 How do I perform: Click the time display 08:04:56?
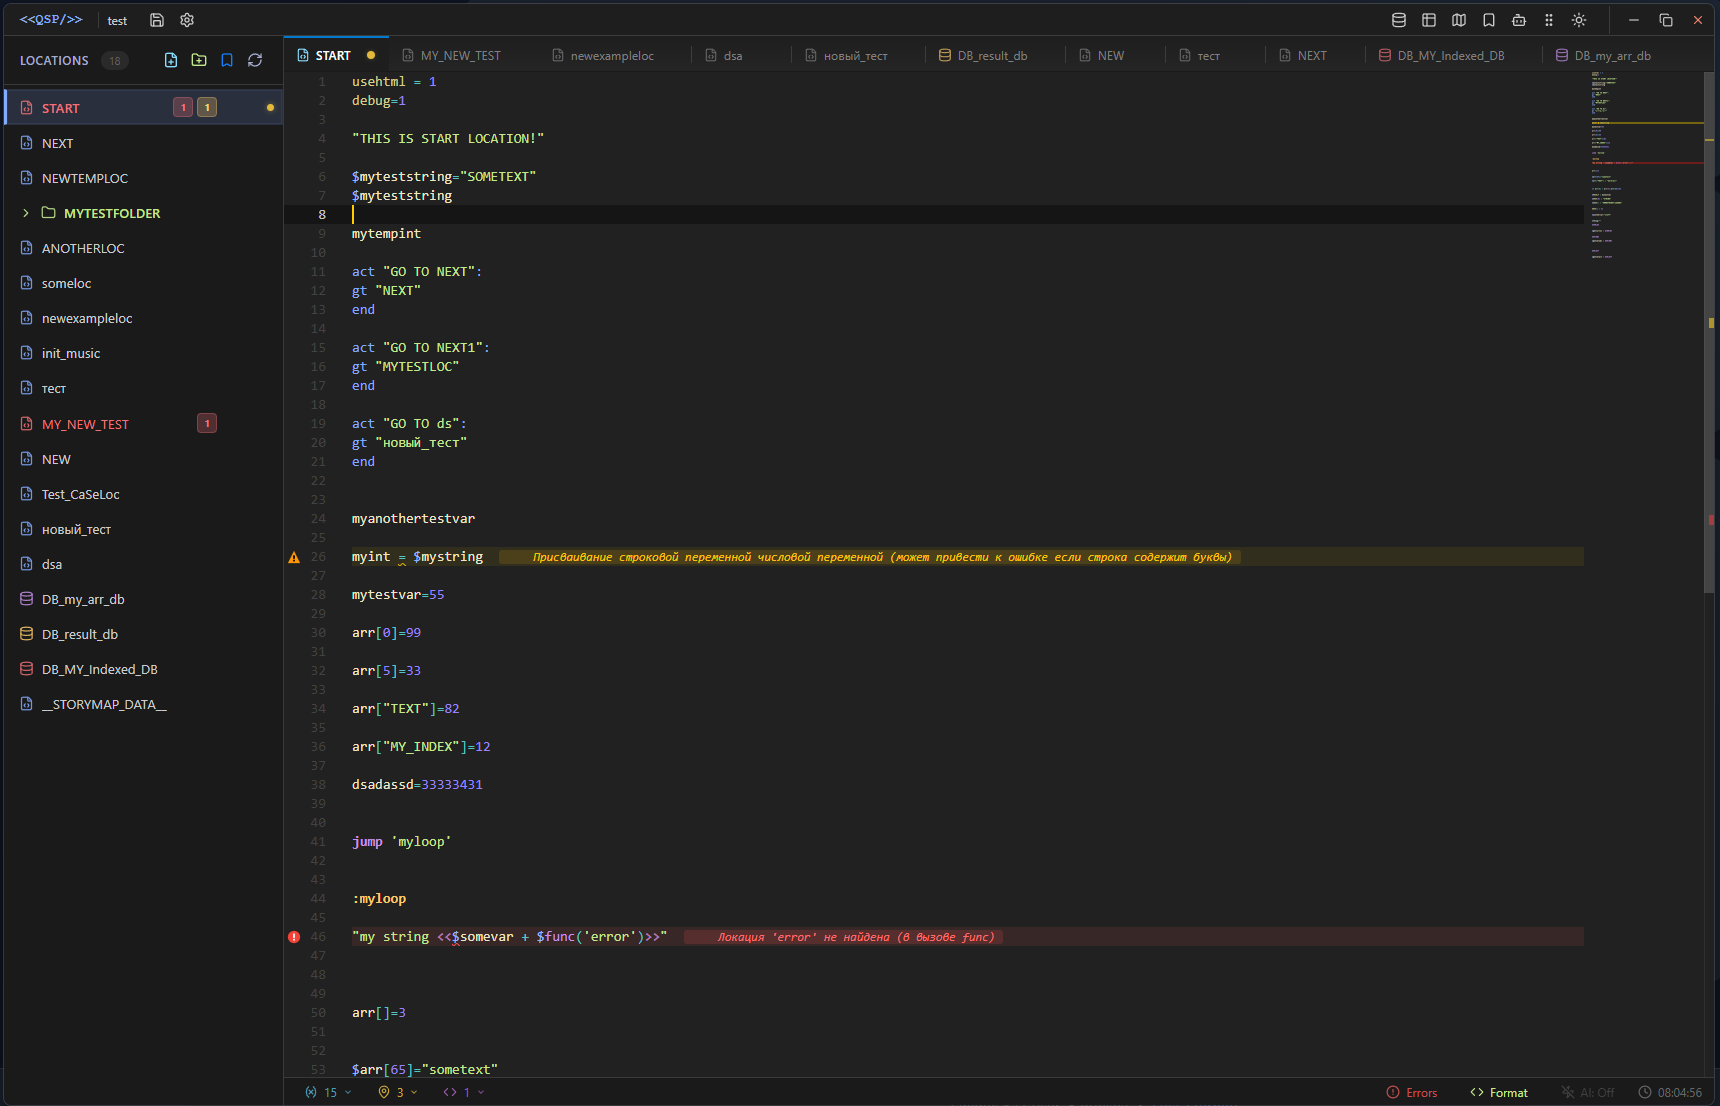[1670, 1092]
